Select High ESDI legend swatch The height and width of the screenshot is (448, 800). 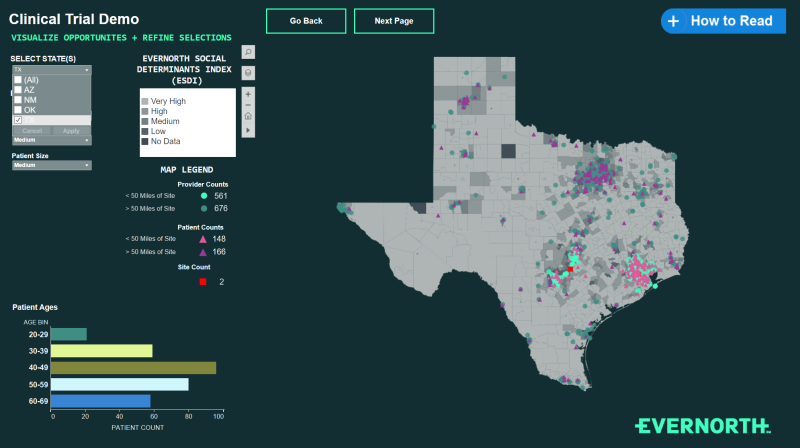[x=145, y=111]
